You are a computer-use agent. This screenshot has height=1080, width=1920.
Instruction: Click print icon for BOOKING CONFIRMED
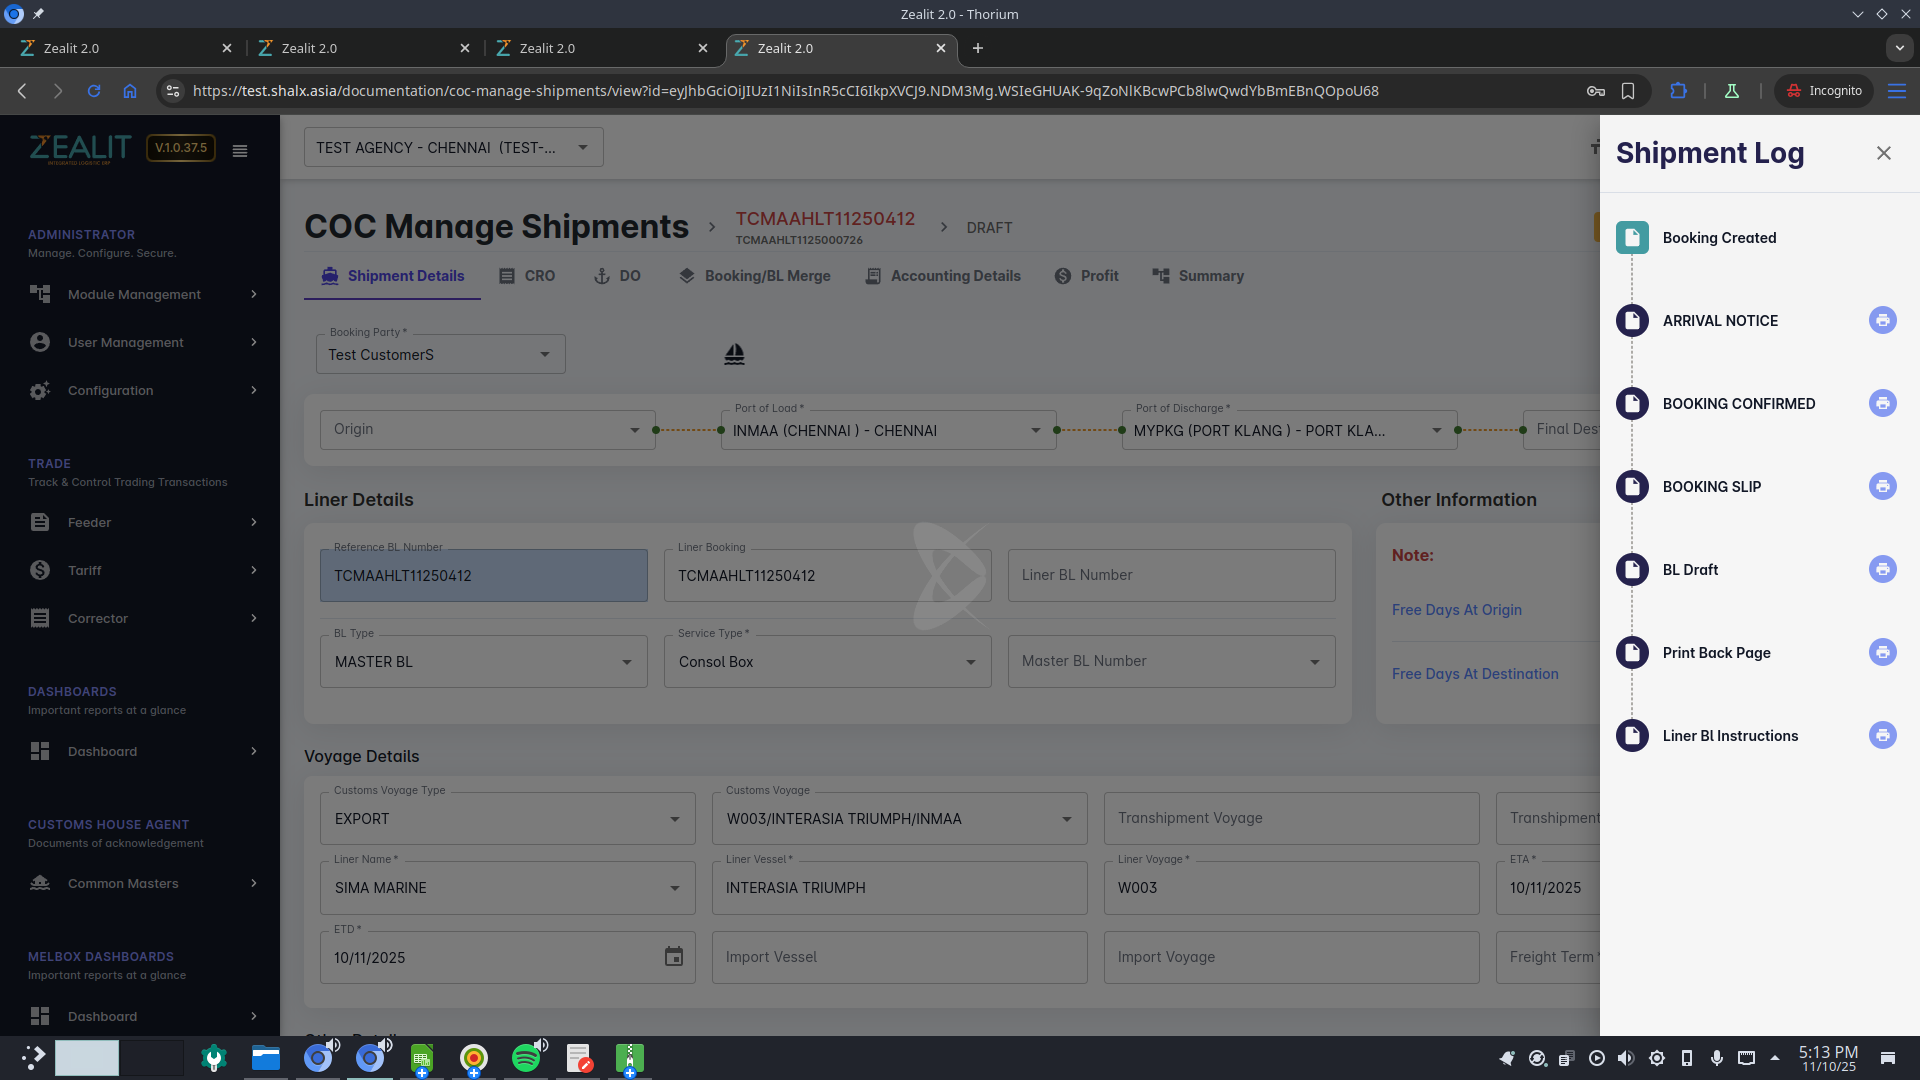pos(1882,403)
